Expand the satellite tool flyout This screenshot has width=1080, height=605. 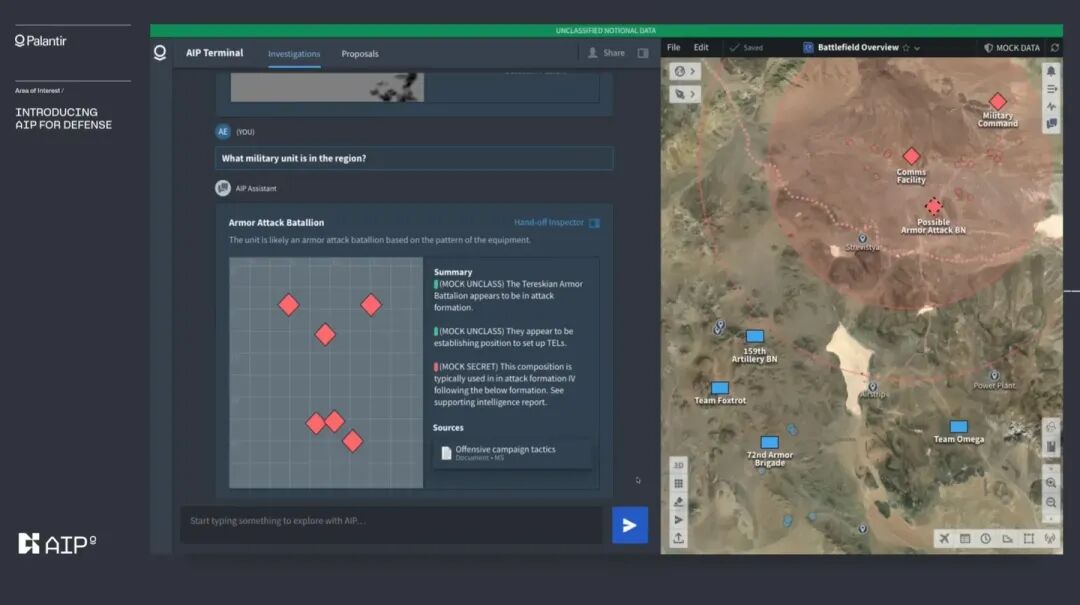click(x=685, y=94)
